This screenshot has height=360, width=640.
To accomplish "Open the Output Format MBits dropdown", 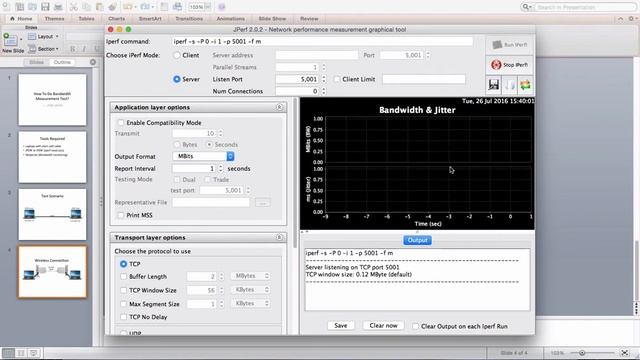I will click(203, 156).
